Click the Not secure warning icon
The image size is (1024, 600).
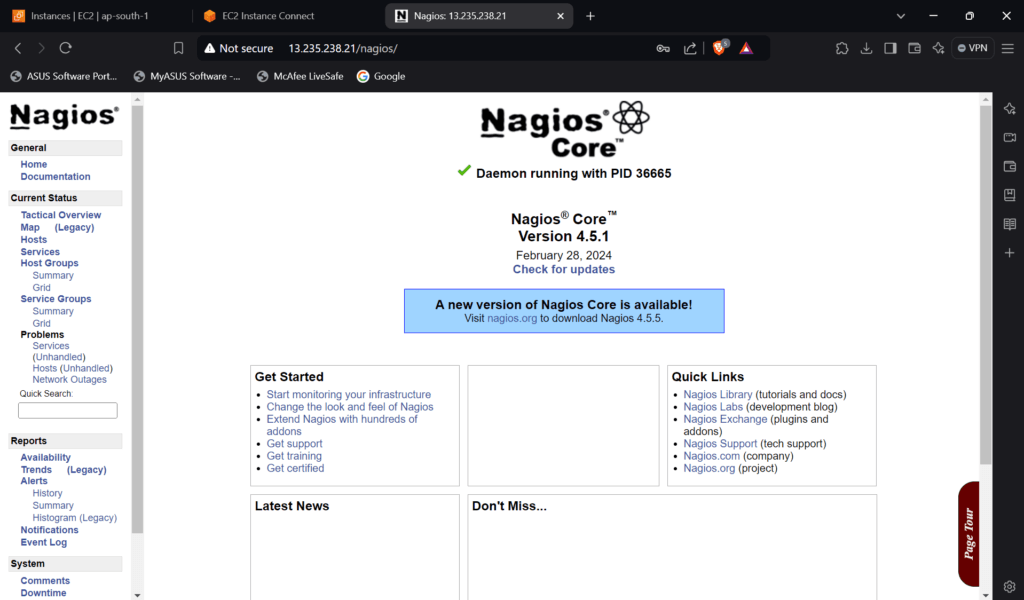(210, 48)
